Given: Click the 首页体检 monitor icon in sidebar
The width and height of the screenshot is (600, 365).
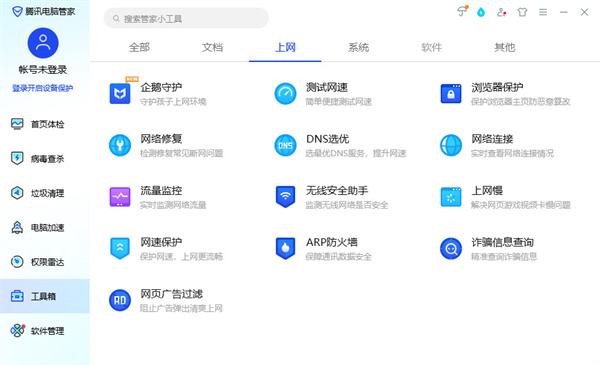Looking at the screenshot, I should tap(17, 124).
